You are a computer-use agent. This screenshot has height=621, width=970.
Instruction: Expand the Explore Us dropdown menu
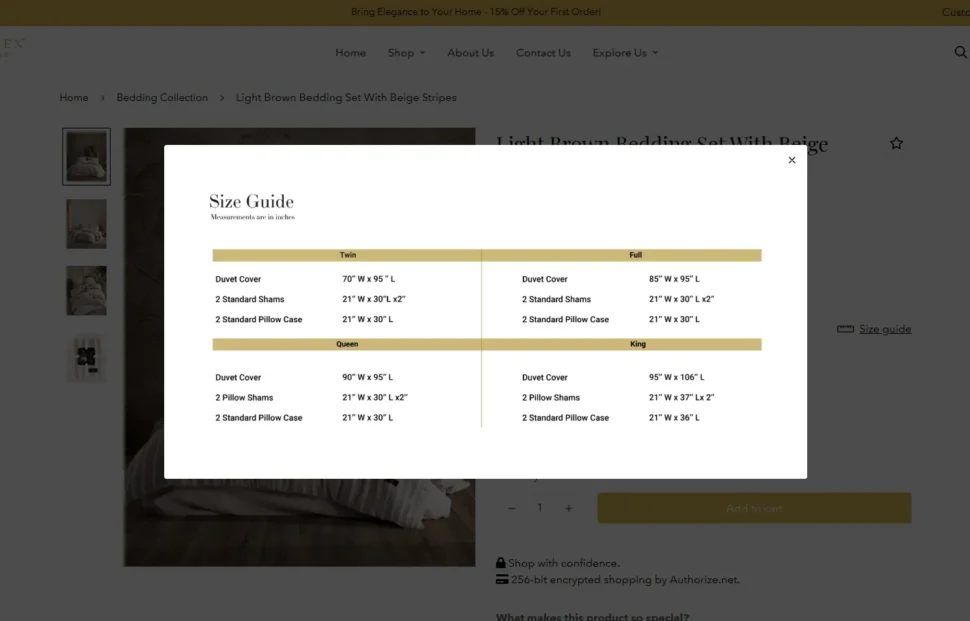(625, 53)
